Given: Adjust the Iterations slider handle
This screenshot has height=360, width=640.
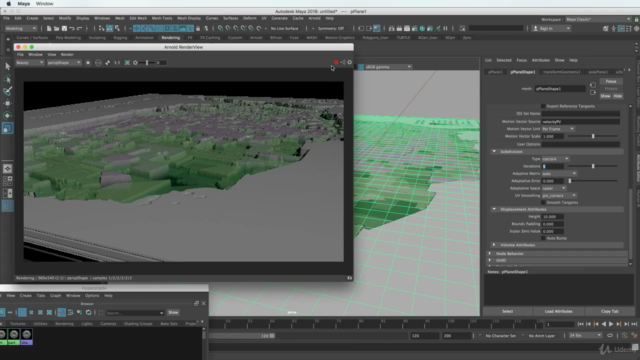Looking at the screenshot, I should click(x=593, y=166).
